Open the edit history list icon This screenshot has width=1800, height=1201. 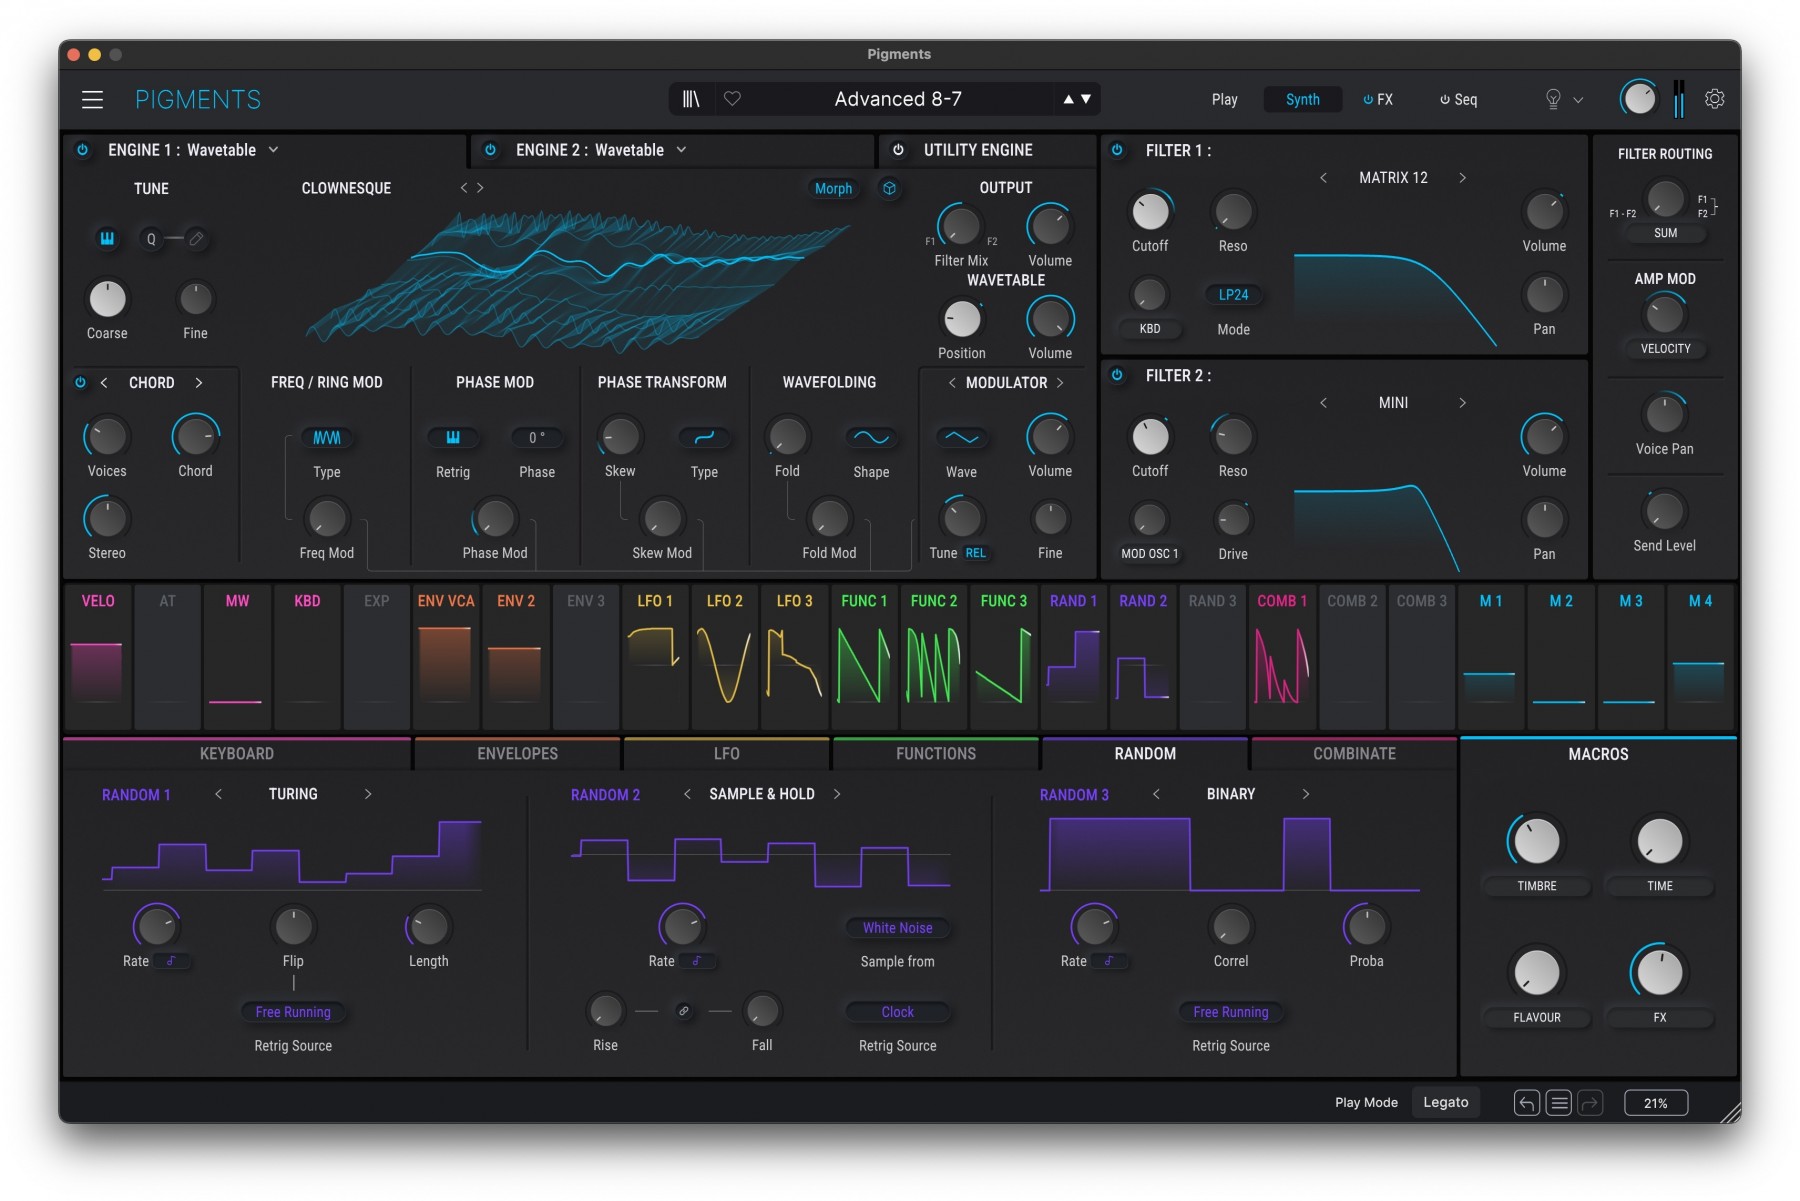pyautogui.click(x=1558, y=1103)
